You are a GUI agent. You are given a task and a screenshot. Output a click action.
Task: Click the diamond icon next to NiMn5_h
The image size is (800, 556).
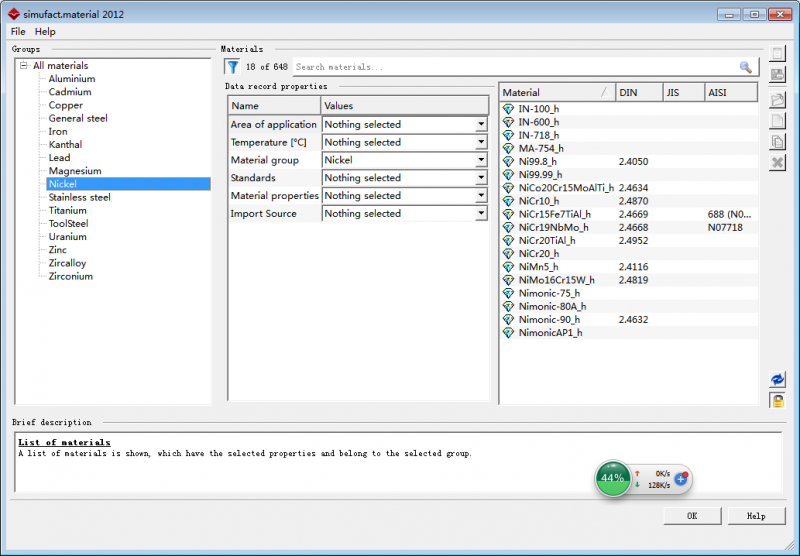pyautogui.click(x=508, y=267)
